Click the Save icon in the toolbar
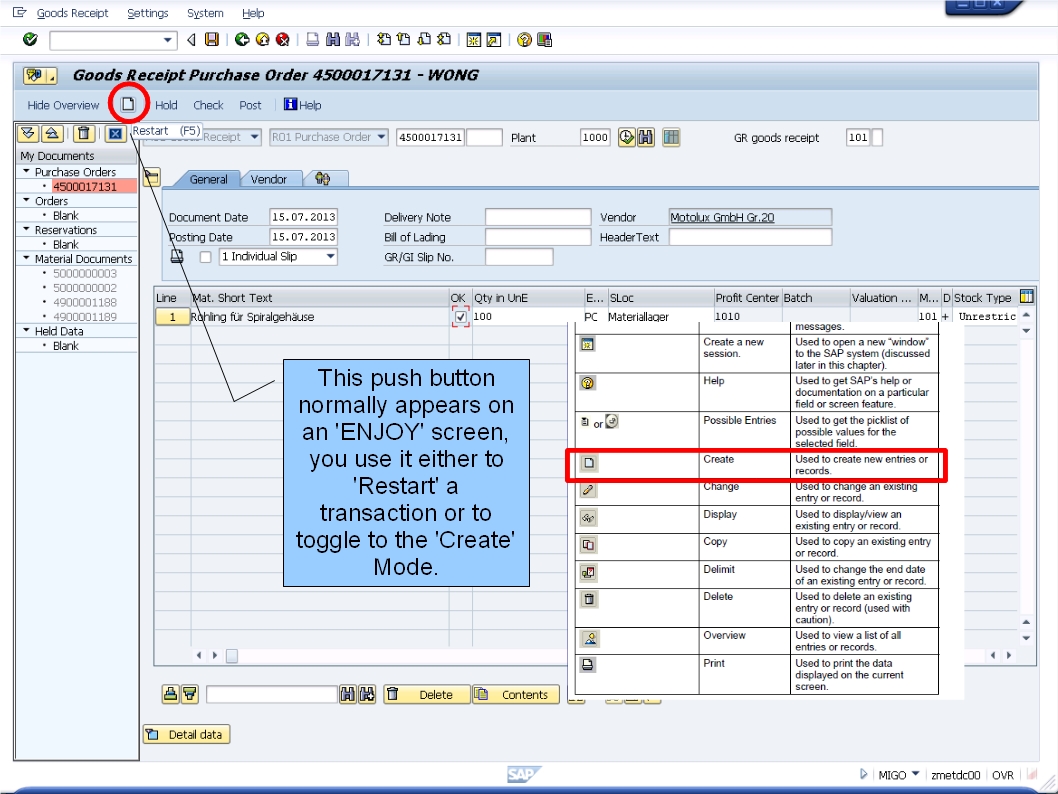This screenshot has width=1058, height=794. tap(210, 40)
